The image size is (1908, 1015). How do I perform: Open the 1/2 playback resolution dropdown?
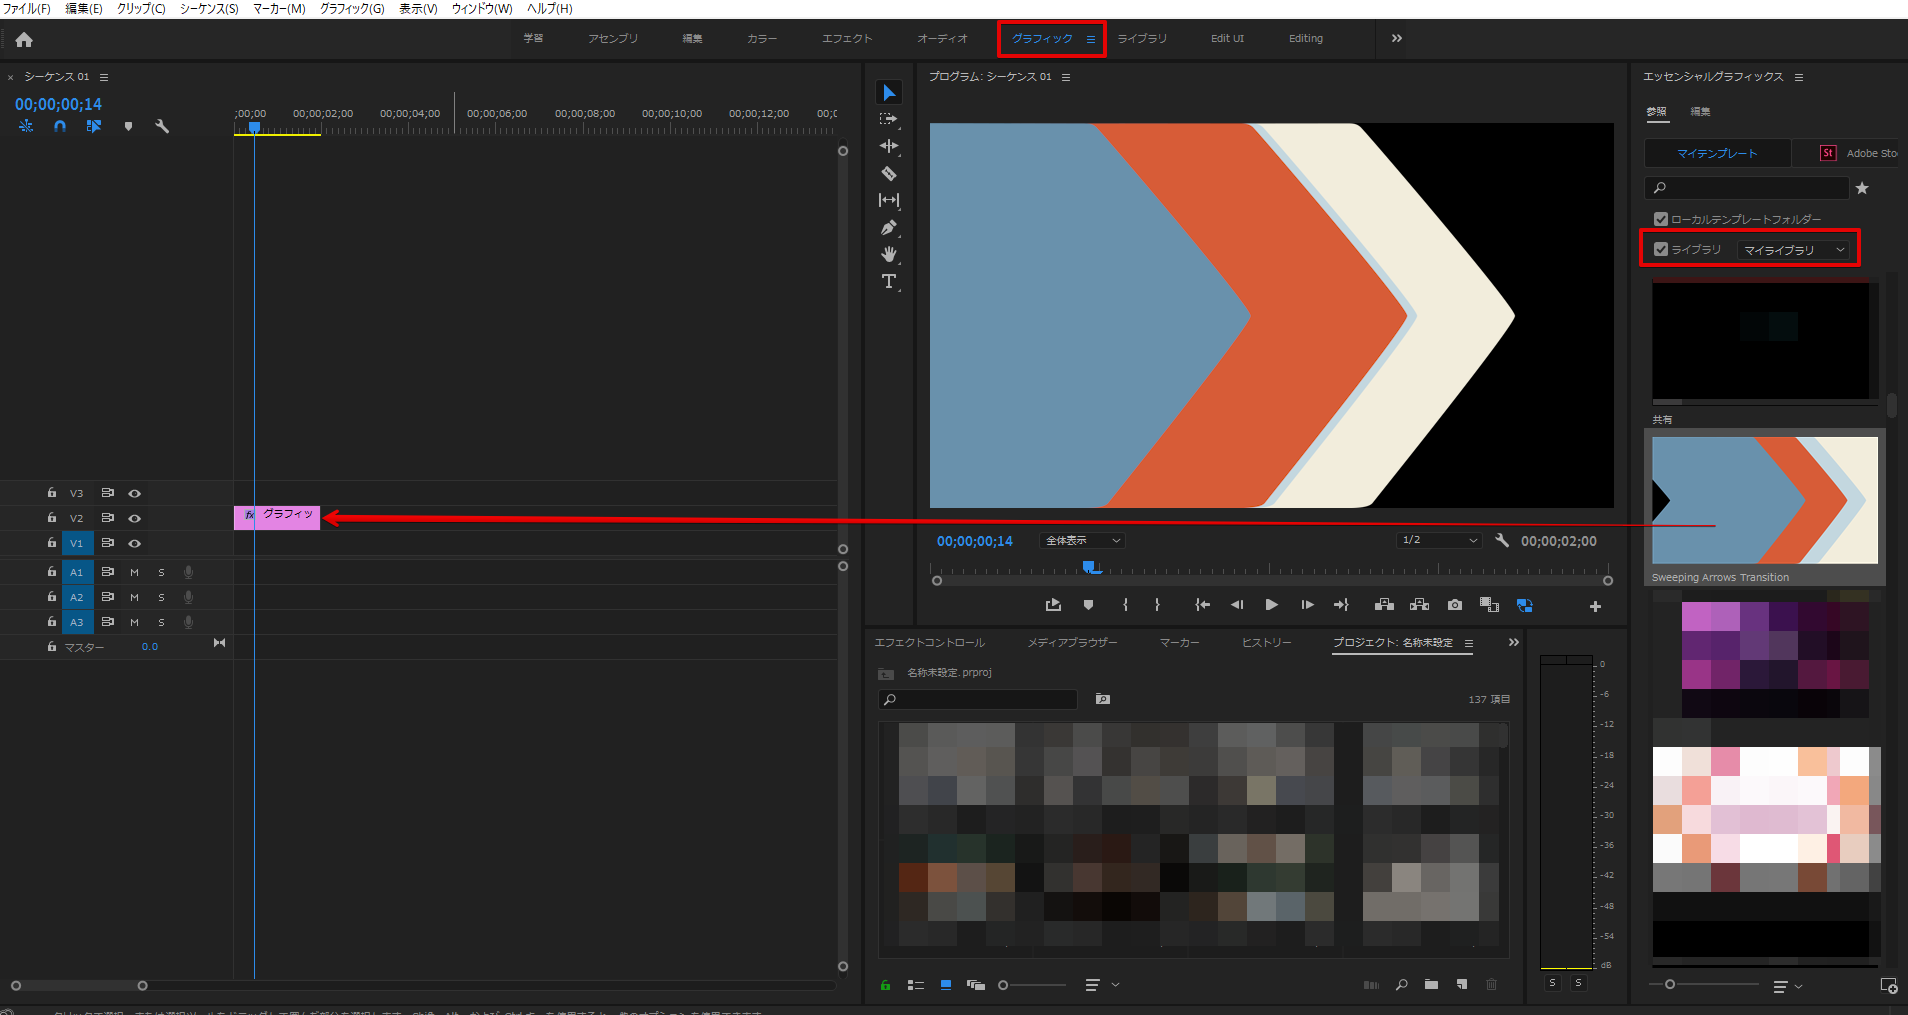[1439, 540]
